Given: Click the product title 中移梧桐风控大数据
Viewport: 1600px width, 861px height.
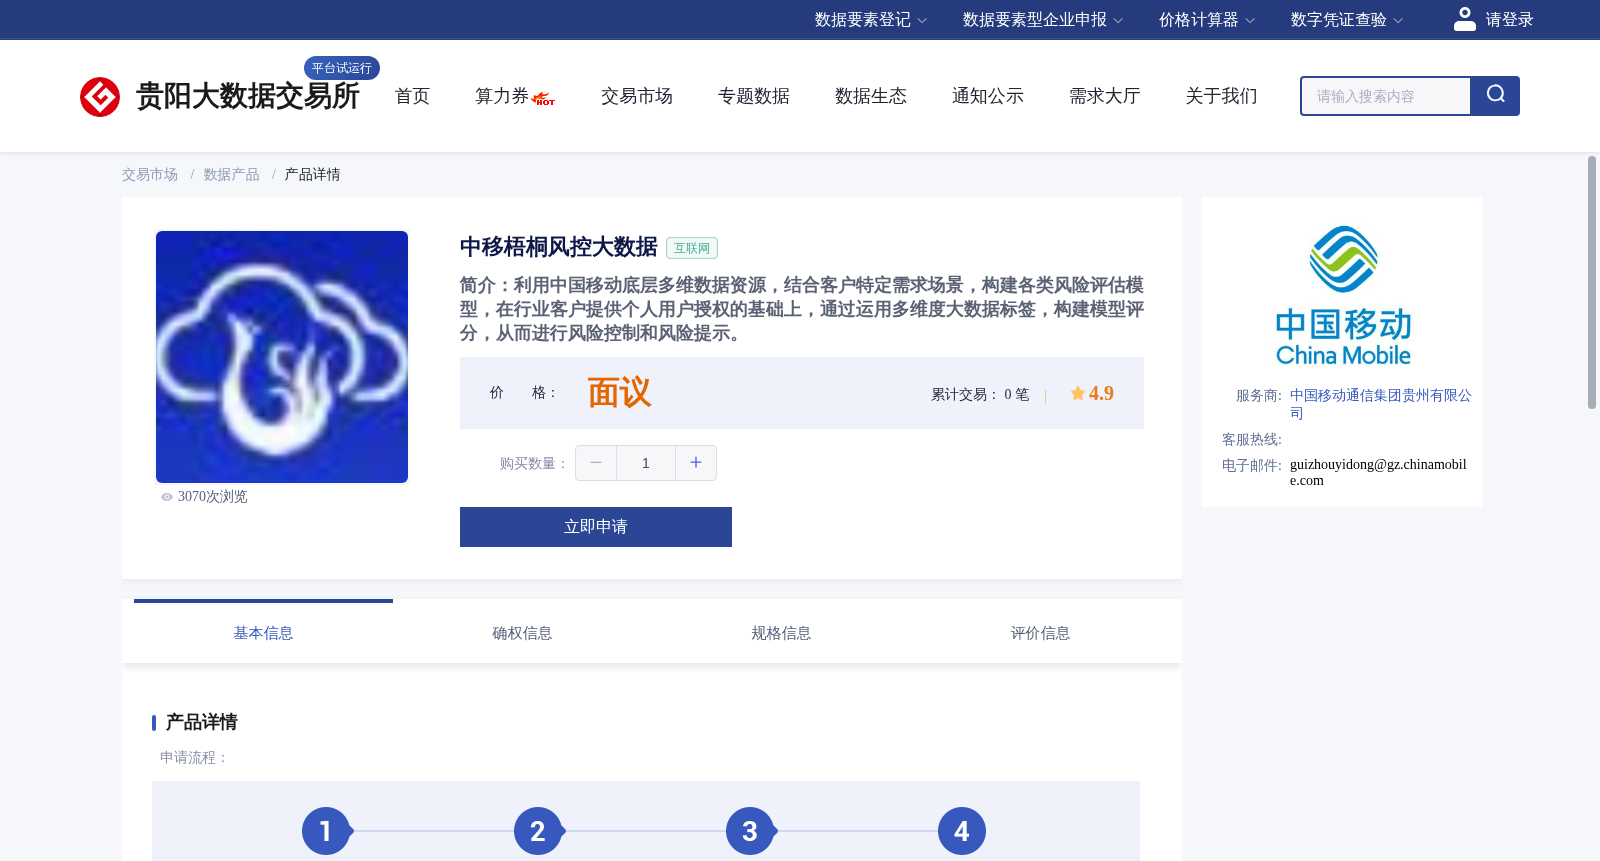Looking at the screenshot, I should click(x=559, y=247).
